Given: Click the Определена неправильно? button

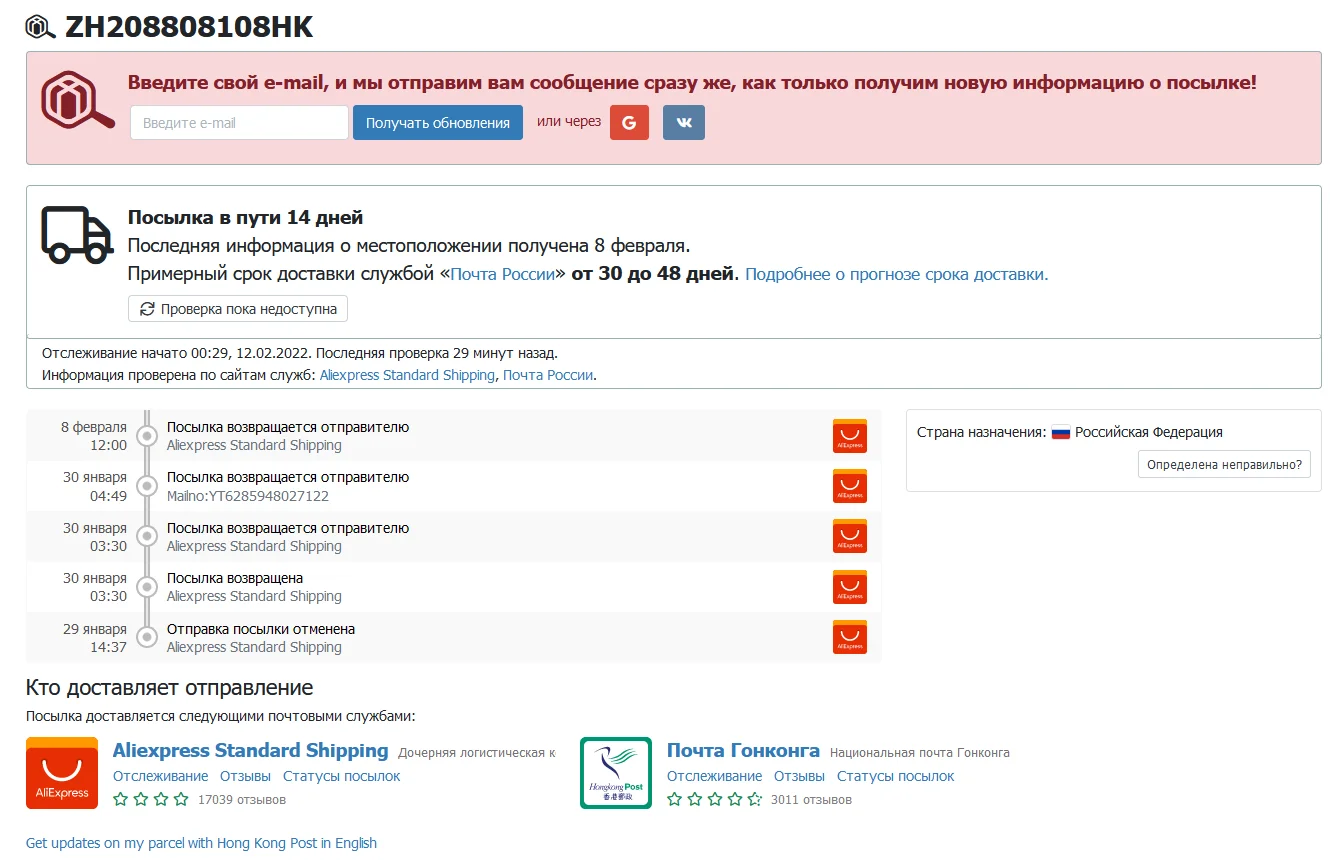Looking at the screenshot, I should click(x=1224, y=464).
